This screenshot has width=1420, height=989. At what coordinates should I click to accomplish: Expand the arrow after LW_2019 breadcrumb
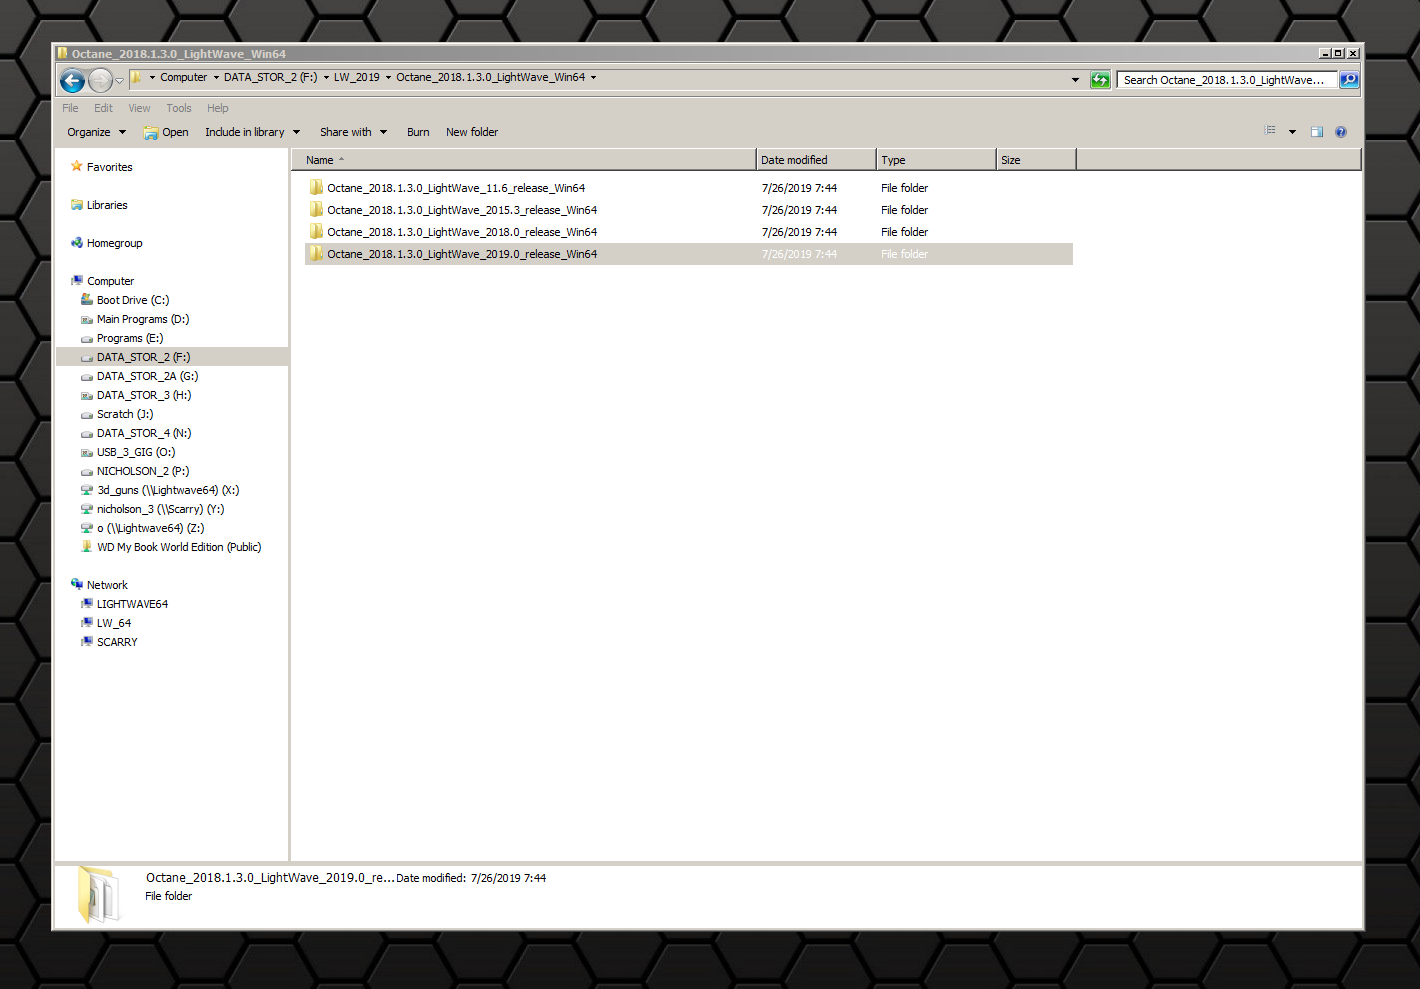[388, 77]
